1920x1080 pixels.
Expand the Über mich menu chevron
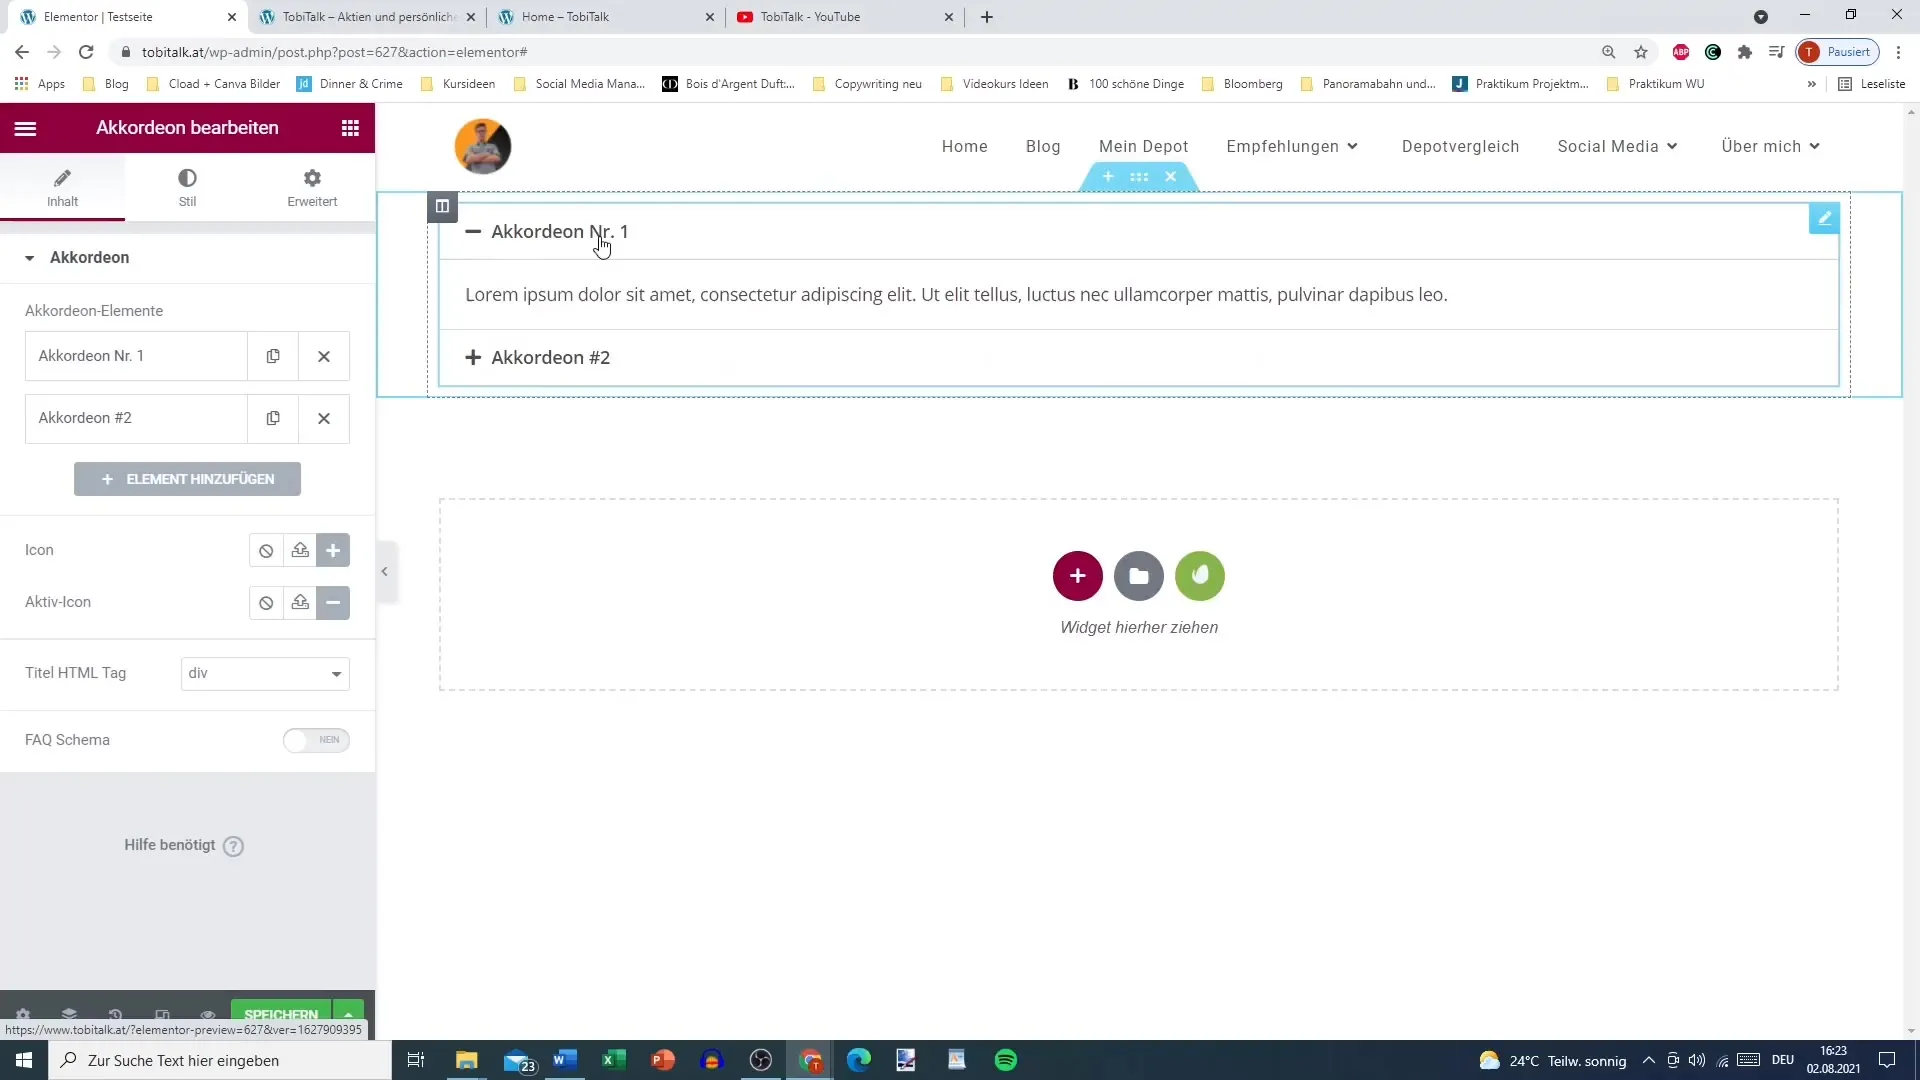(1815, 147)
